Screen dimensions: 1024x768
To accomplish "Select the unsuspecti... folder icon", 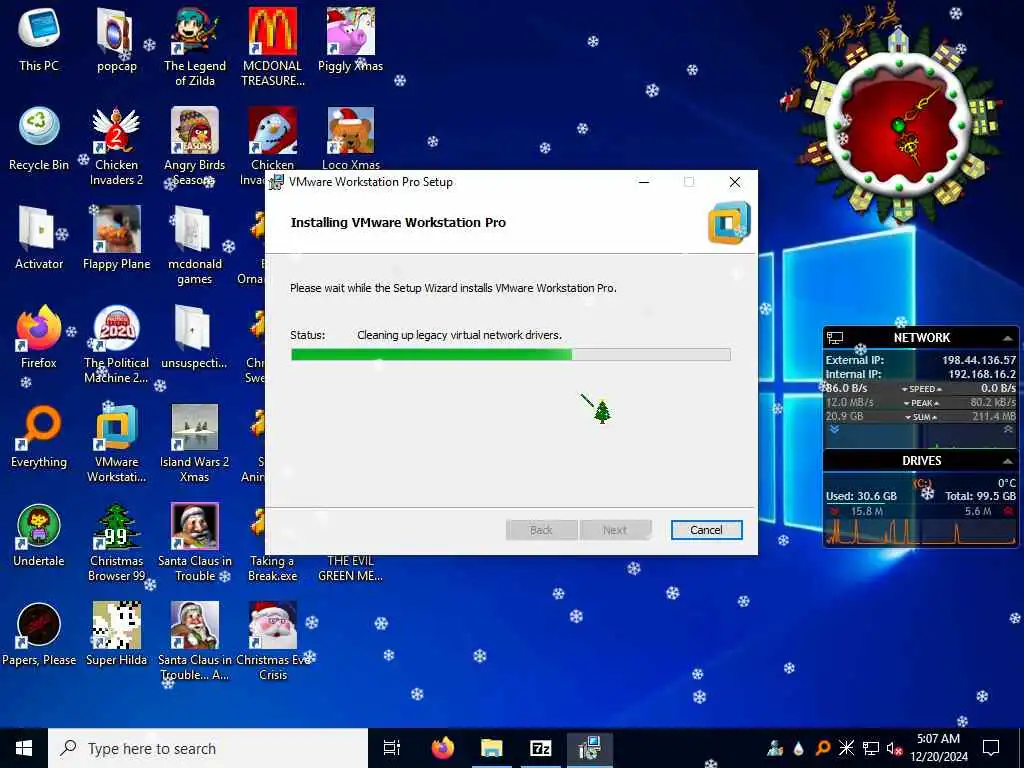I will tap(195, 337).
